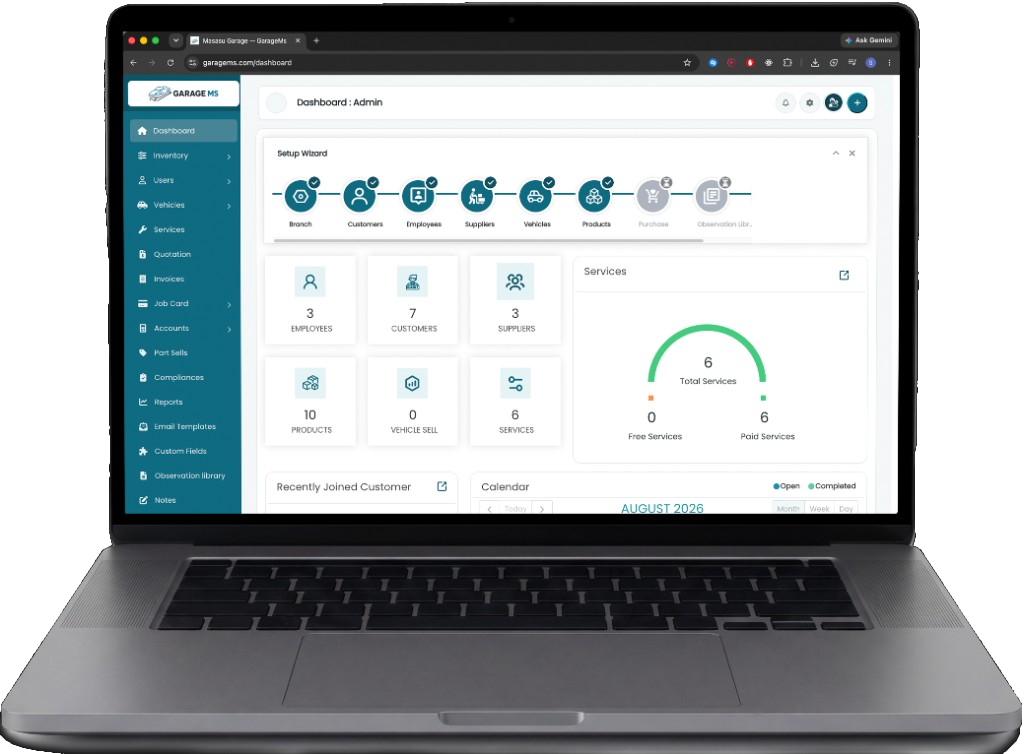Expand the Inventory menu chevron
The height and width of the screenshot is (754, 1024).
[x=229, y=157]
